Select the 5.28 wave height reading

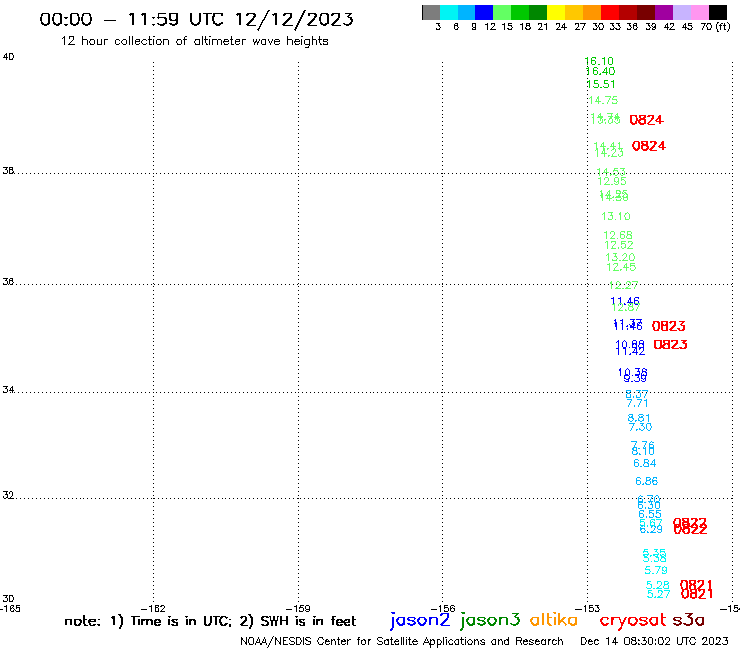[x=658, y=585]
